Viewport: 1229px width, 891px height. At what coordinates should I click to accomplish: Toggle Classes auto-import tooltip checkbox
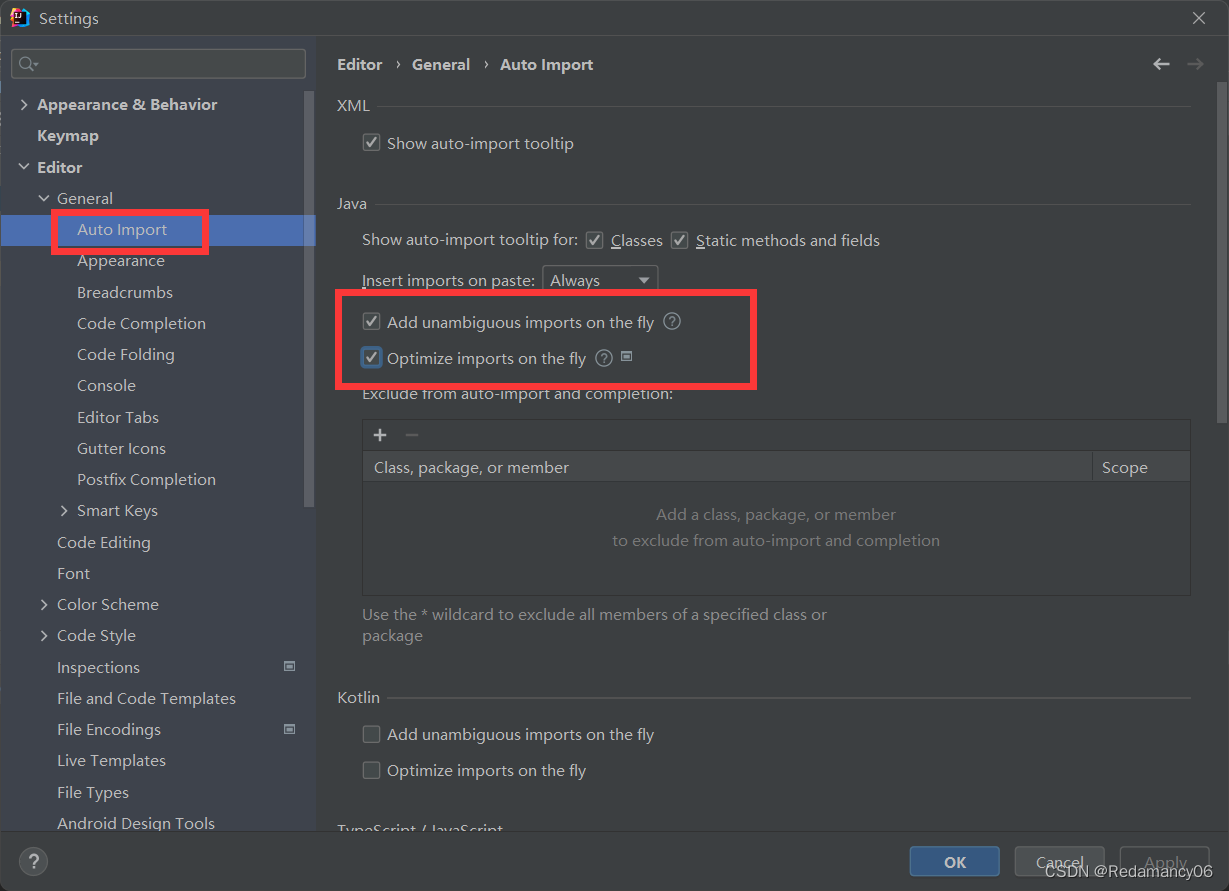click(x=594, y=240)
